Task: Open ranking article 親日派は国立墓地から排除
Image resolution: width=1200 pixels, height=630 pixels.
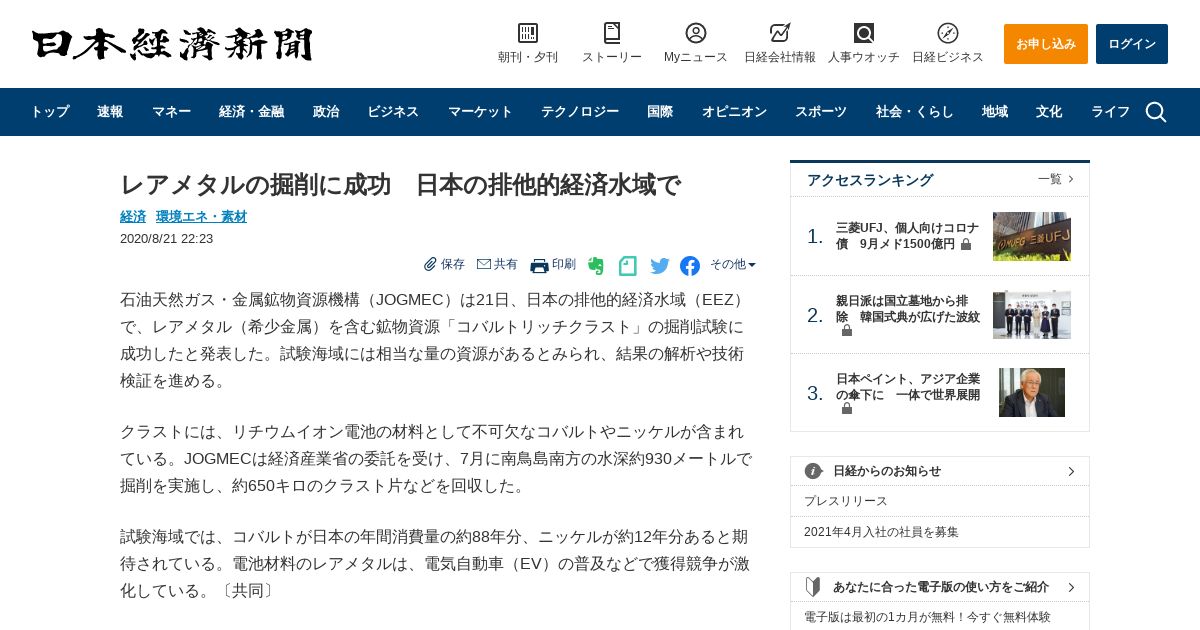Action: coord(907,315)
